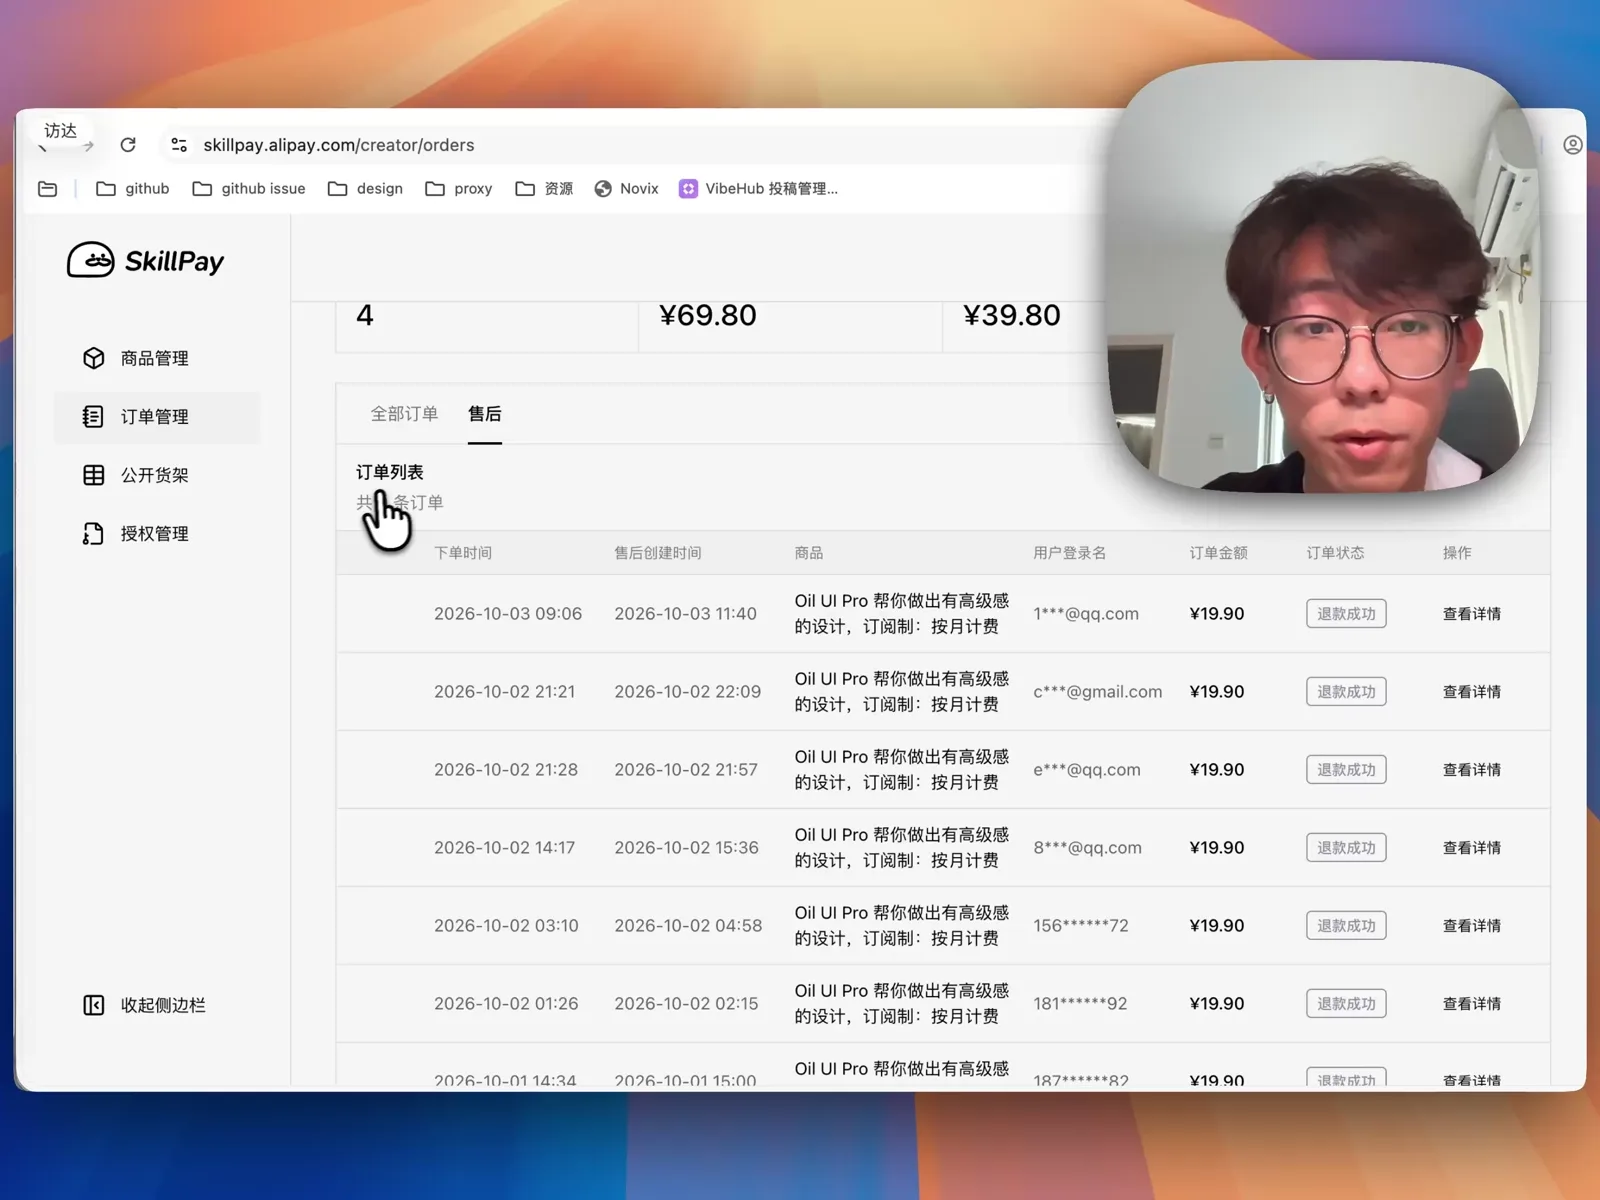Image resolution: width=1600 pixels, height=1200 pixels.
Task: View details for the 181******92 order
Action: coord(1471,1004)
